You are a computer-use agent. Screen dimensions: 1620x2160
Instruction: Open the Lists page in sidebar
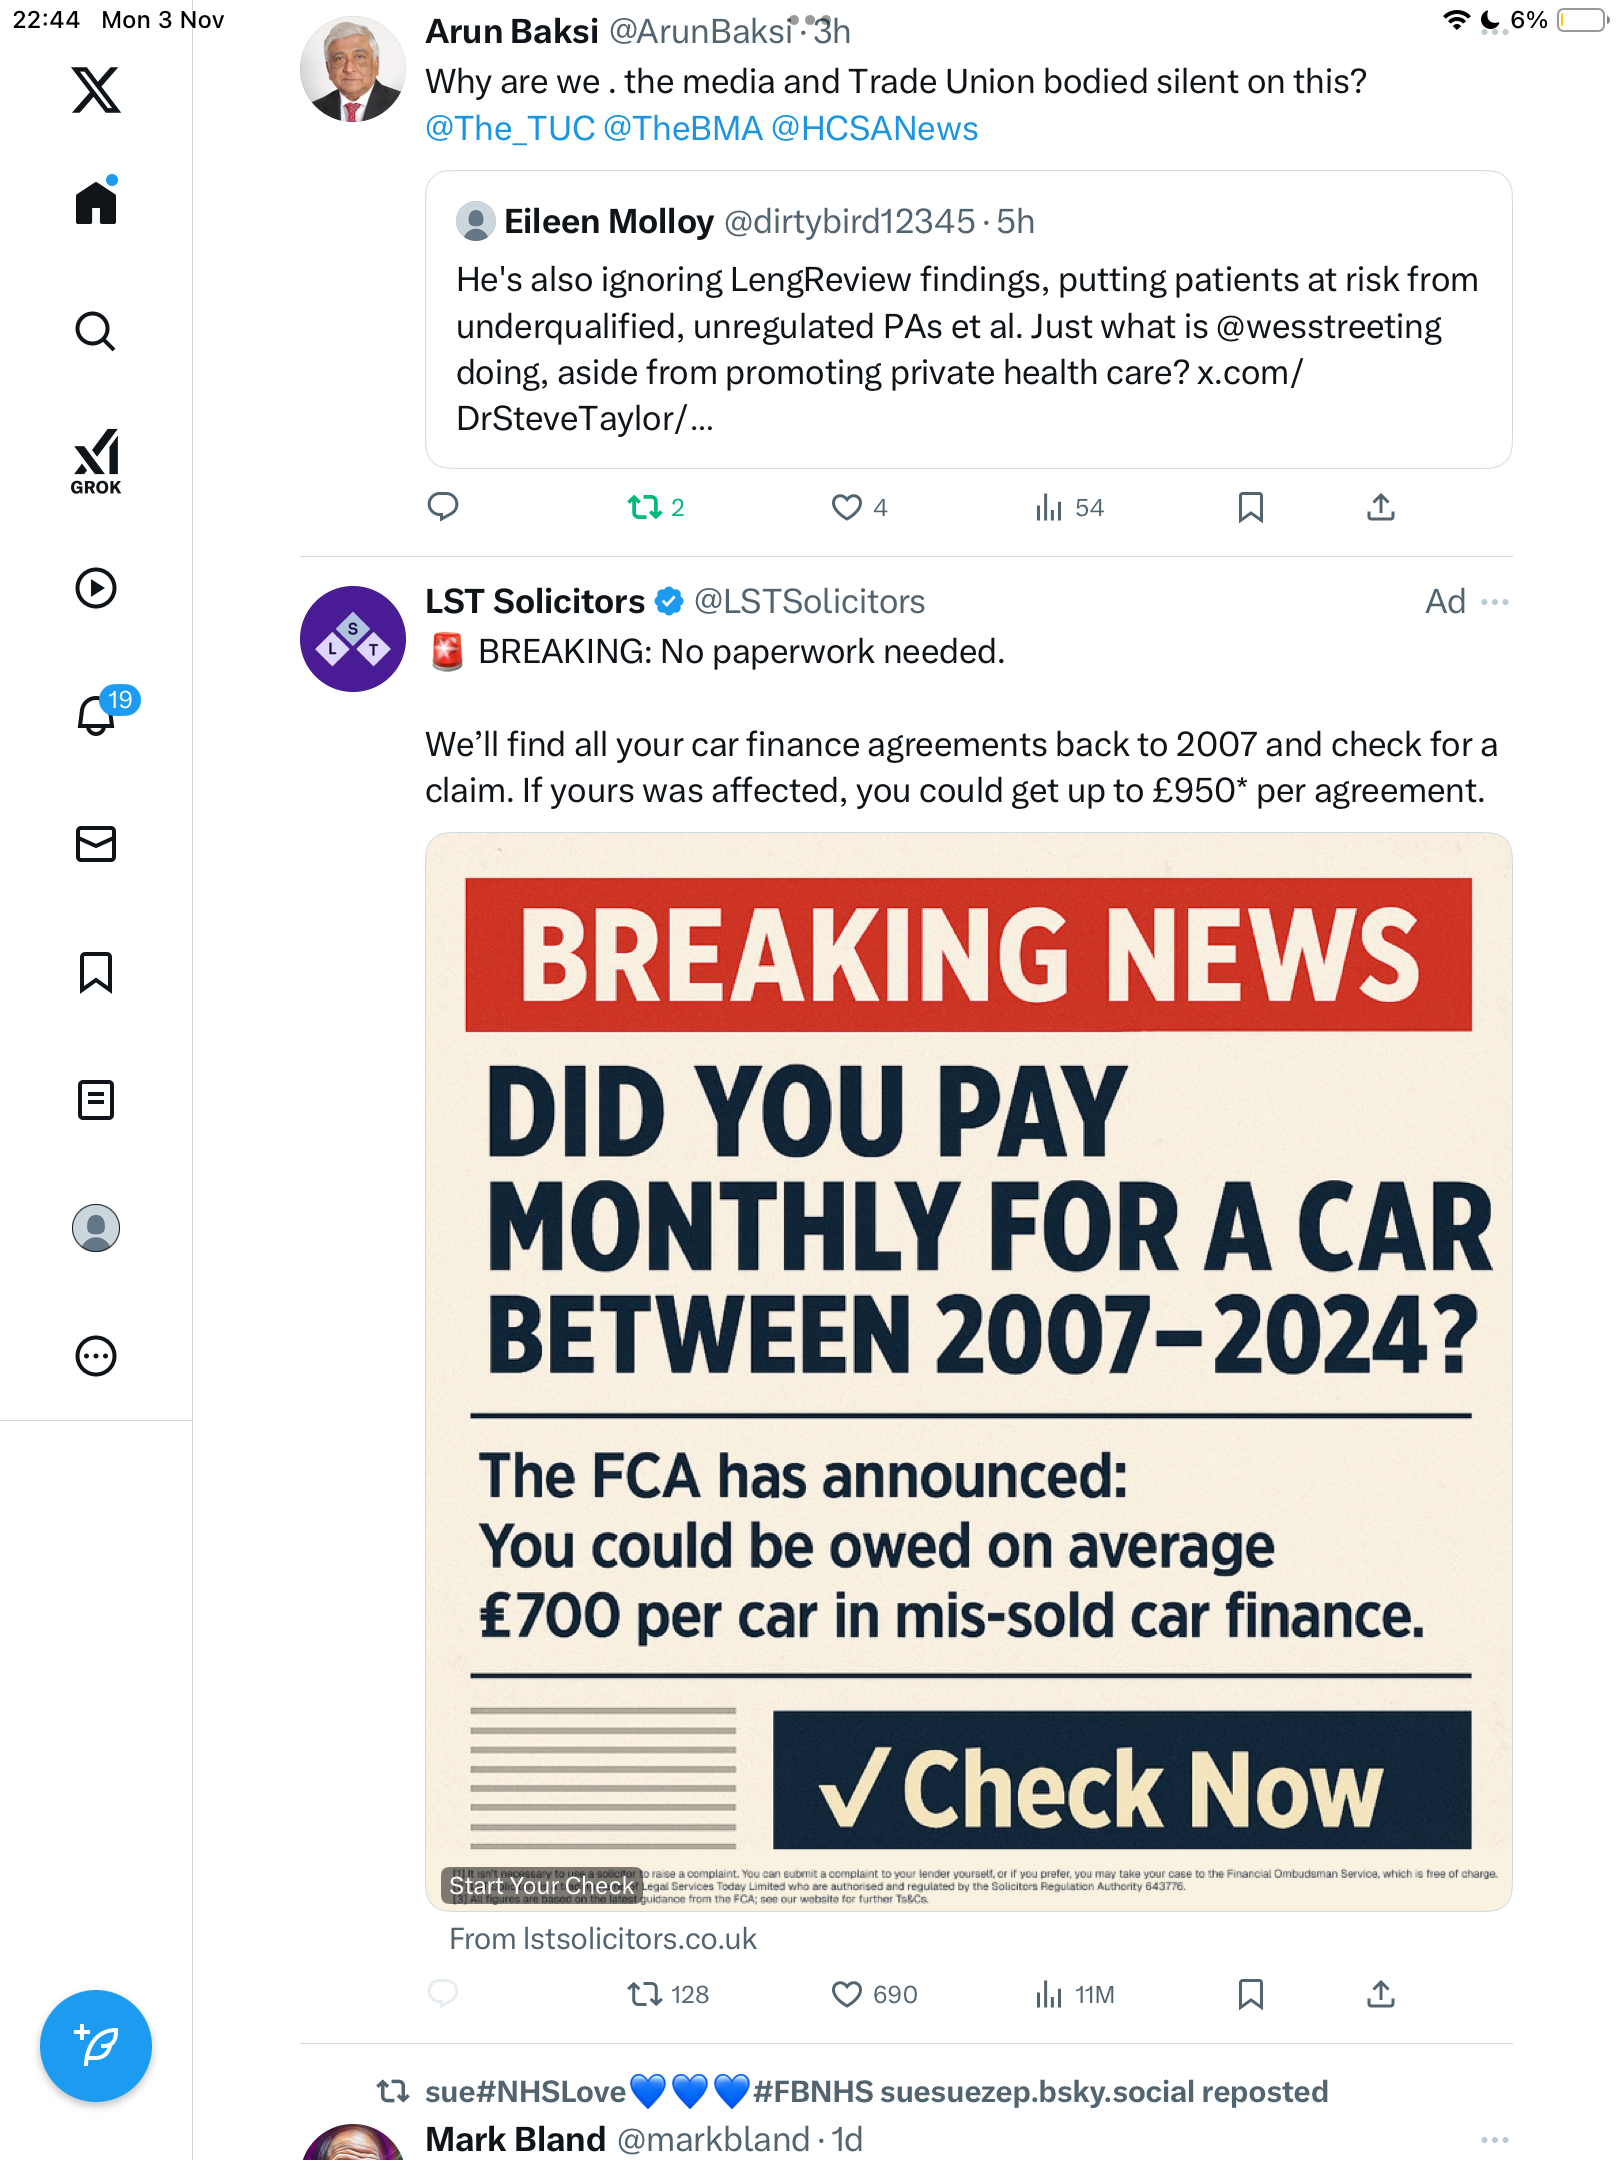click(96, 1100)
